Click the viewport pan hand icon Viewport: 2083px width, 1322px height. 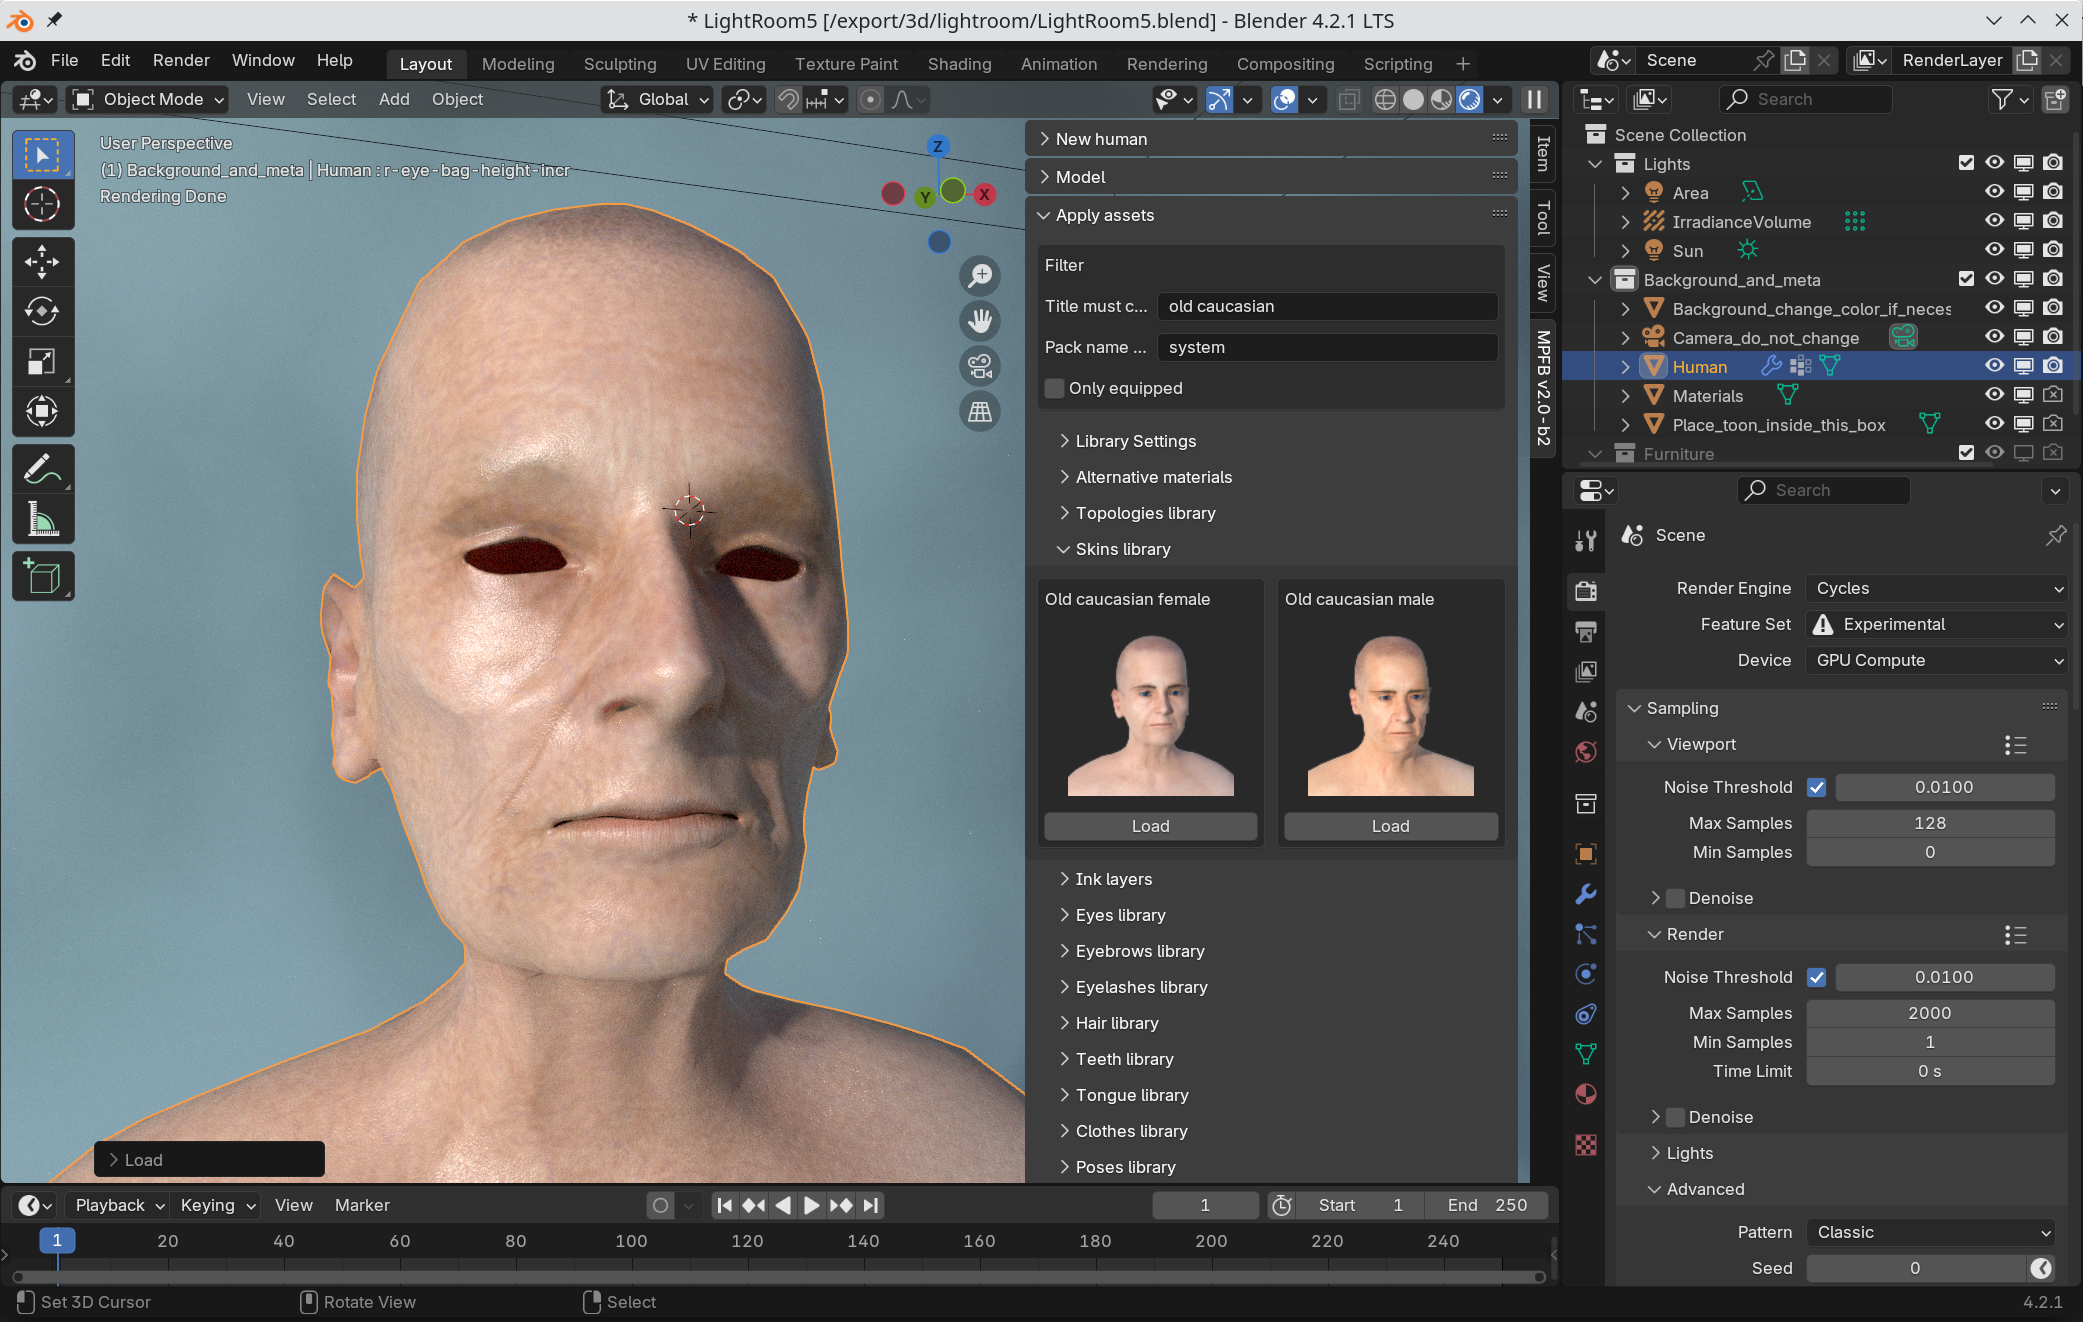tap(980, 321)
